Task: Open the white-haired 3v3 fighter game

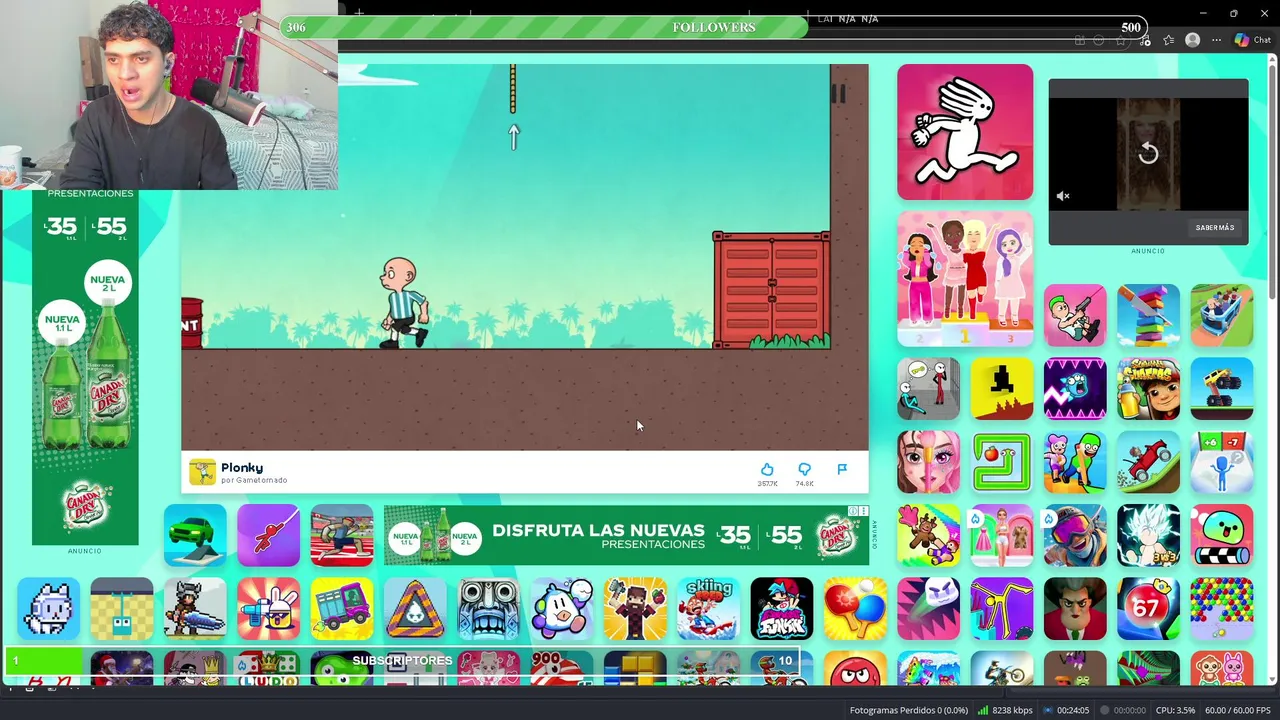Action: (x=1148, y=535)
